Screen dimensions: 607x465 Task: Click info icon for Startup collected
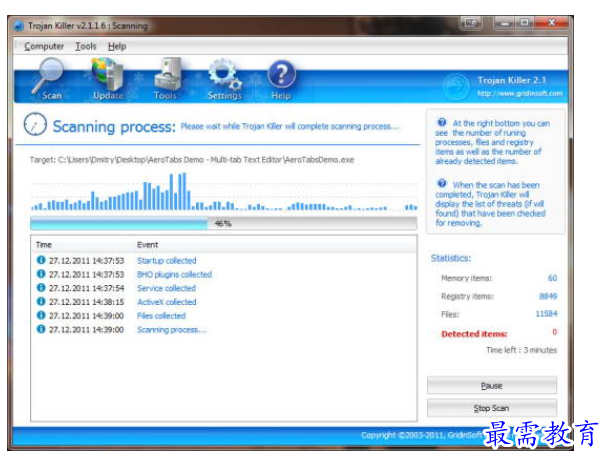pyautogui.click(x=41, y=260)
